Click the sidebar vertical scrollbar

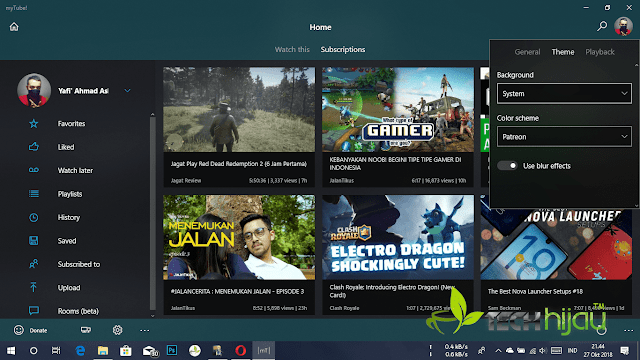153,214
